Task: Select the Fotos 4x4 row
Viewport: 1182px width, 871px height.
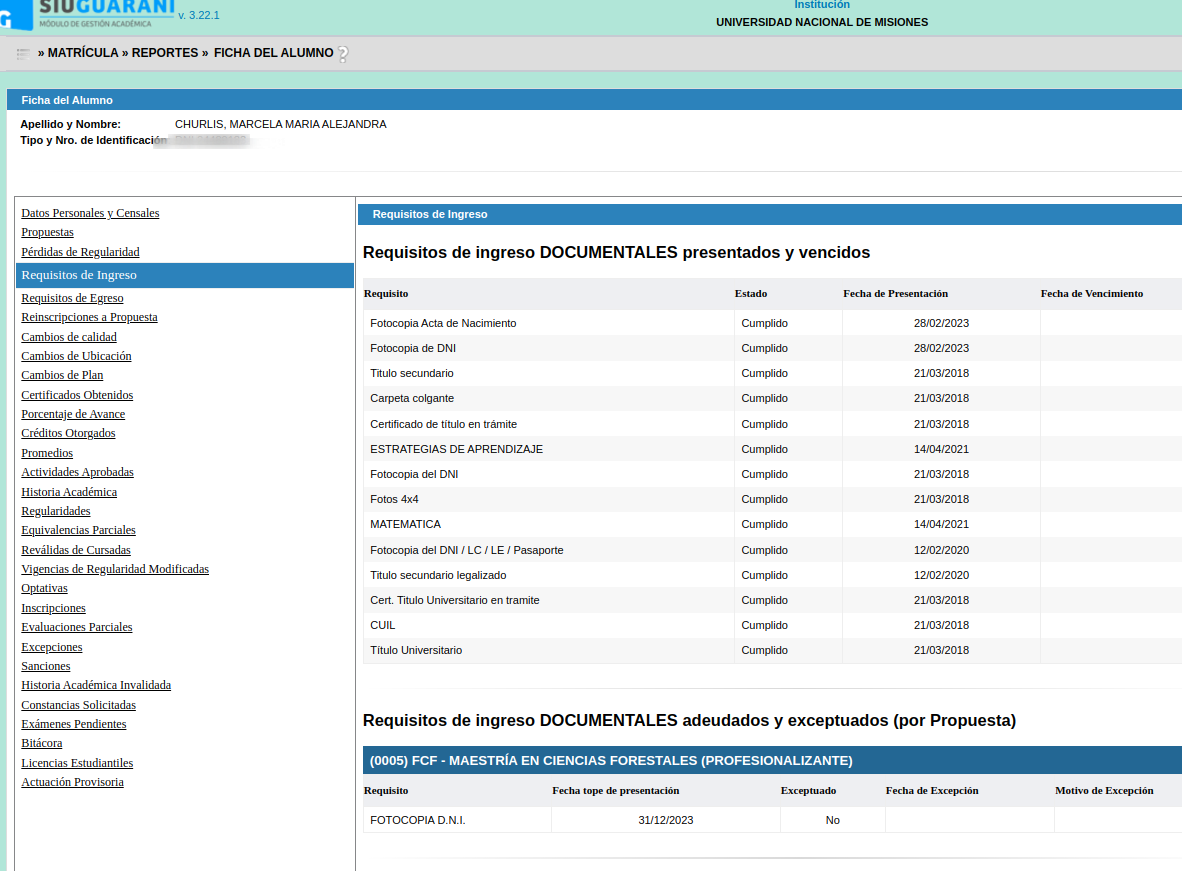Action: pyautogui.click(x=773, y=499)
